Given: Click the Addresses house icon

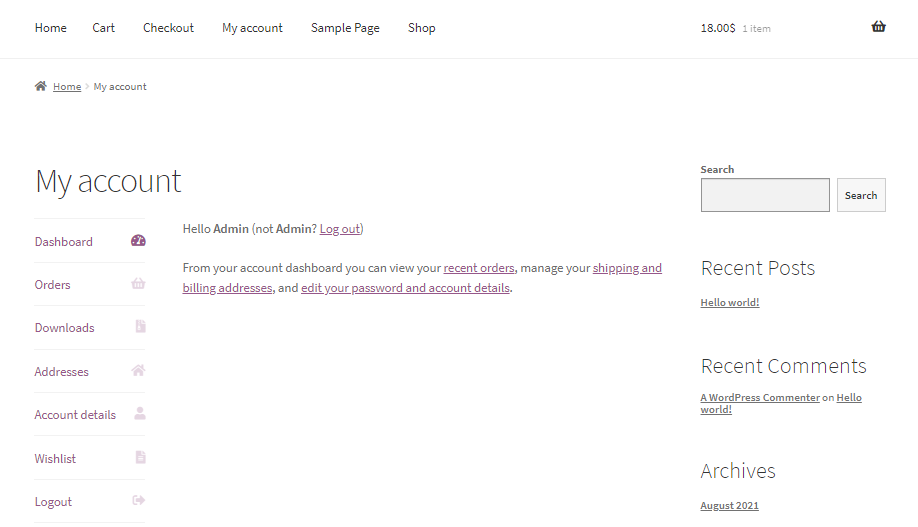Looking at the screenshot, I should click(138, 370).
